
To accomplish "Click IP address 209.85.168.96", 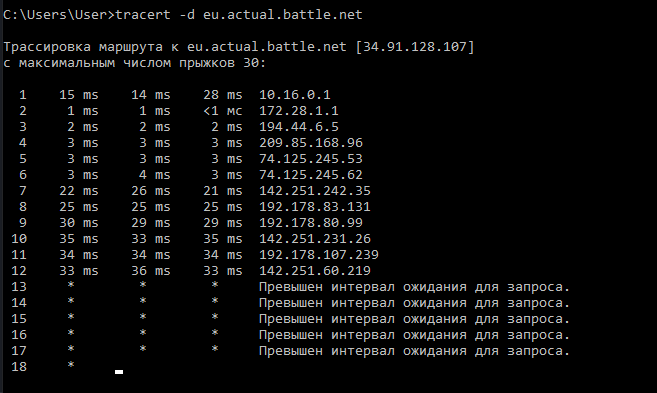I will pos(310,143).
